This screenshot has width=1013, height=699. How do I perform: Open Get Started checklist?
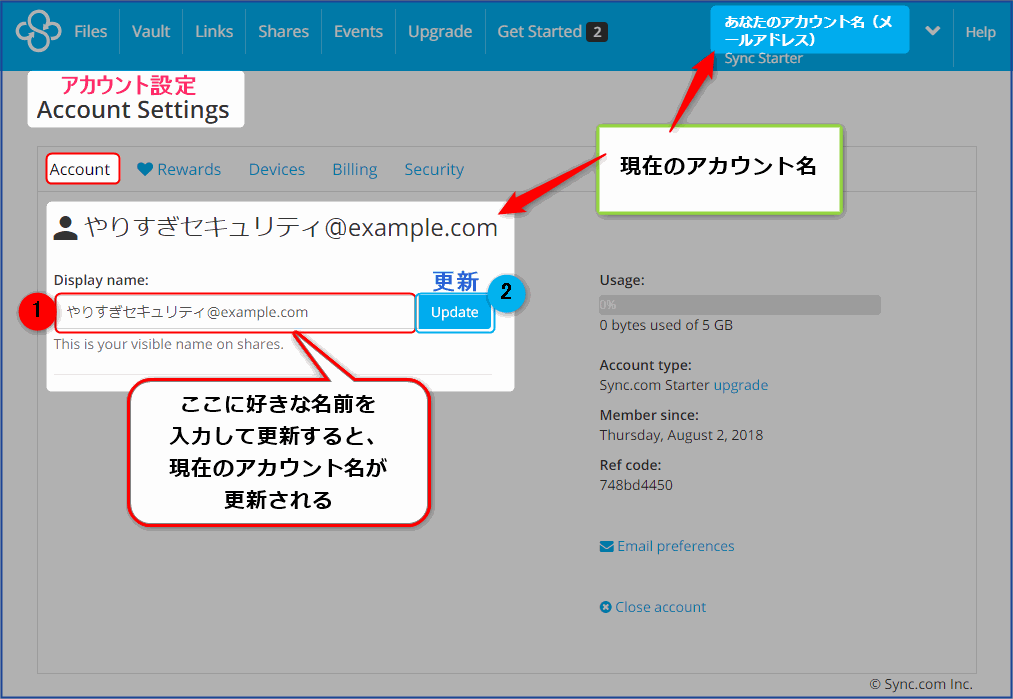coord(539,31)
